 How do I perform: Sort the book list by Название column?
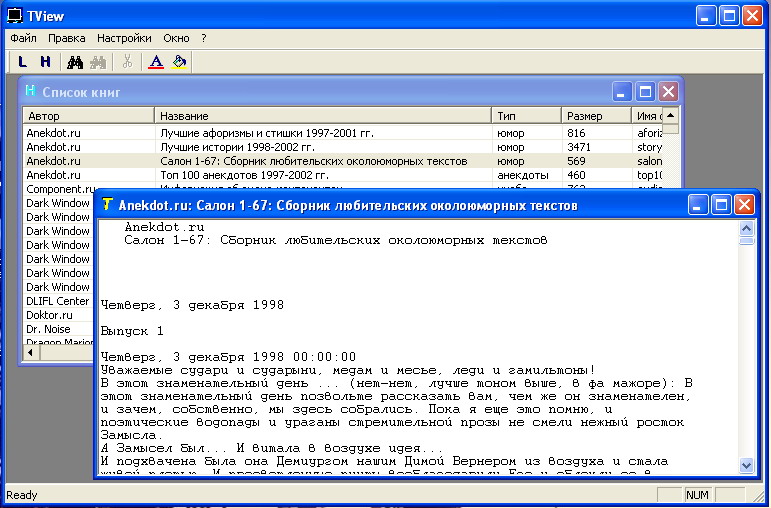(323, 116)
